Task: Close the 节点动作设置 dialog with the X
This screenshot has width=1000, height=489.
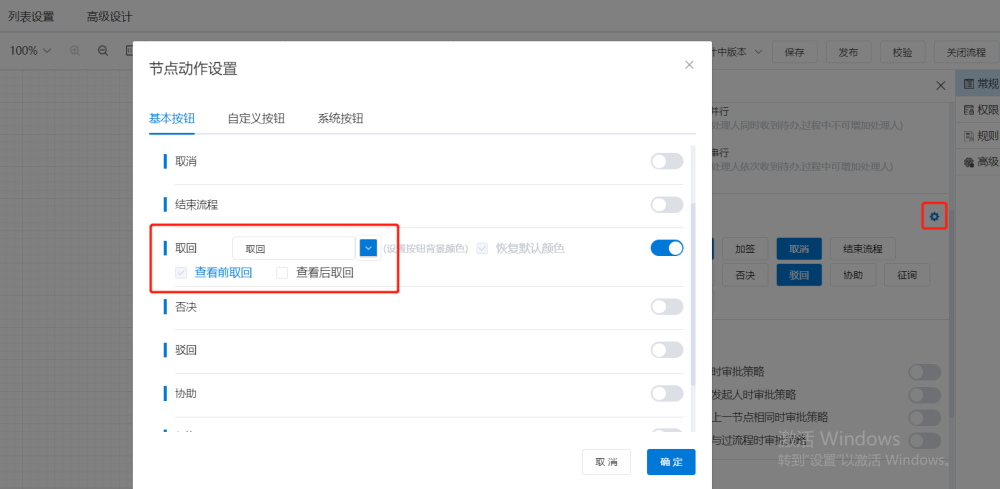Action: tap(689, 65)
